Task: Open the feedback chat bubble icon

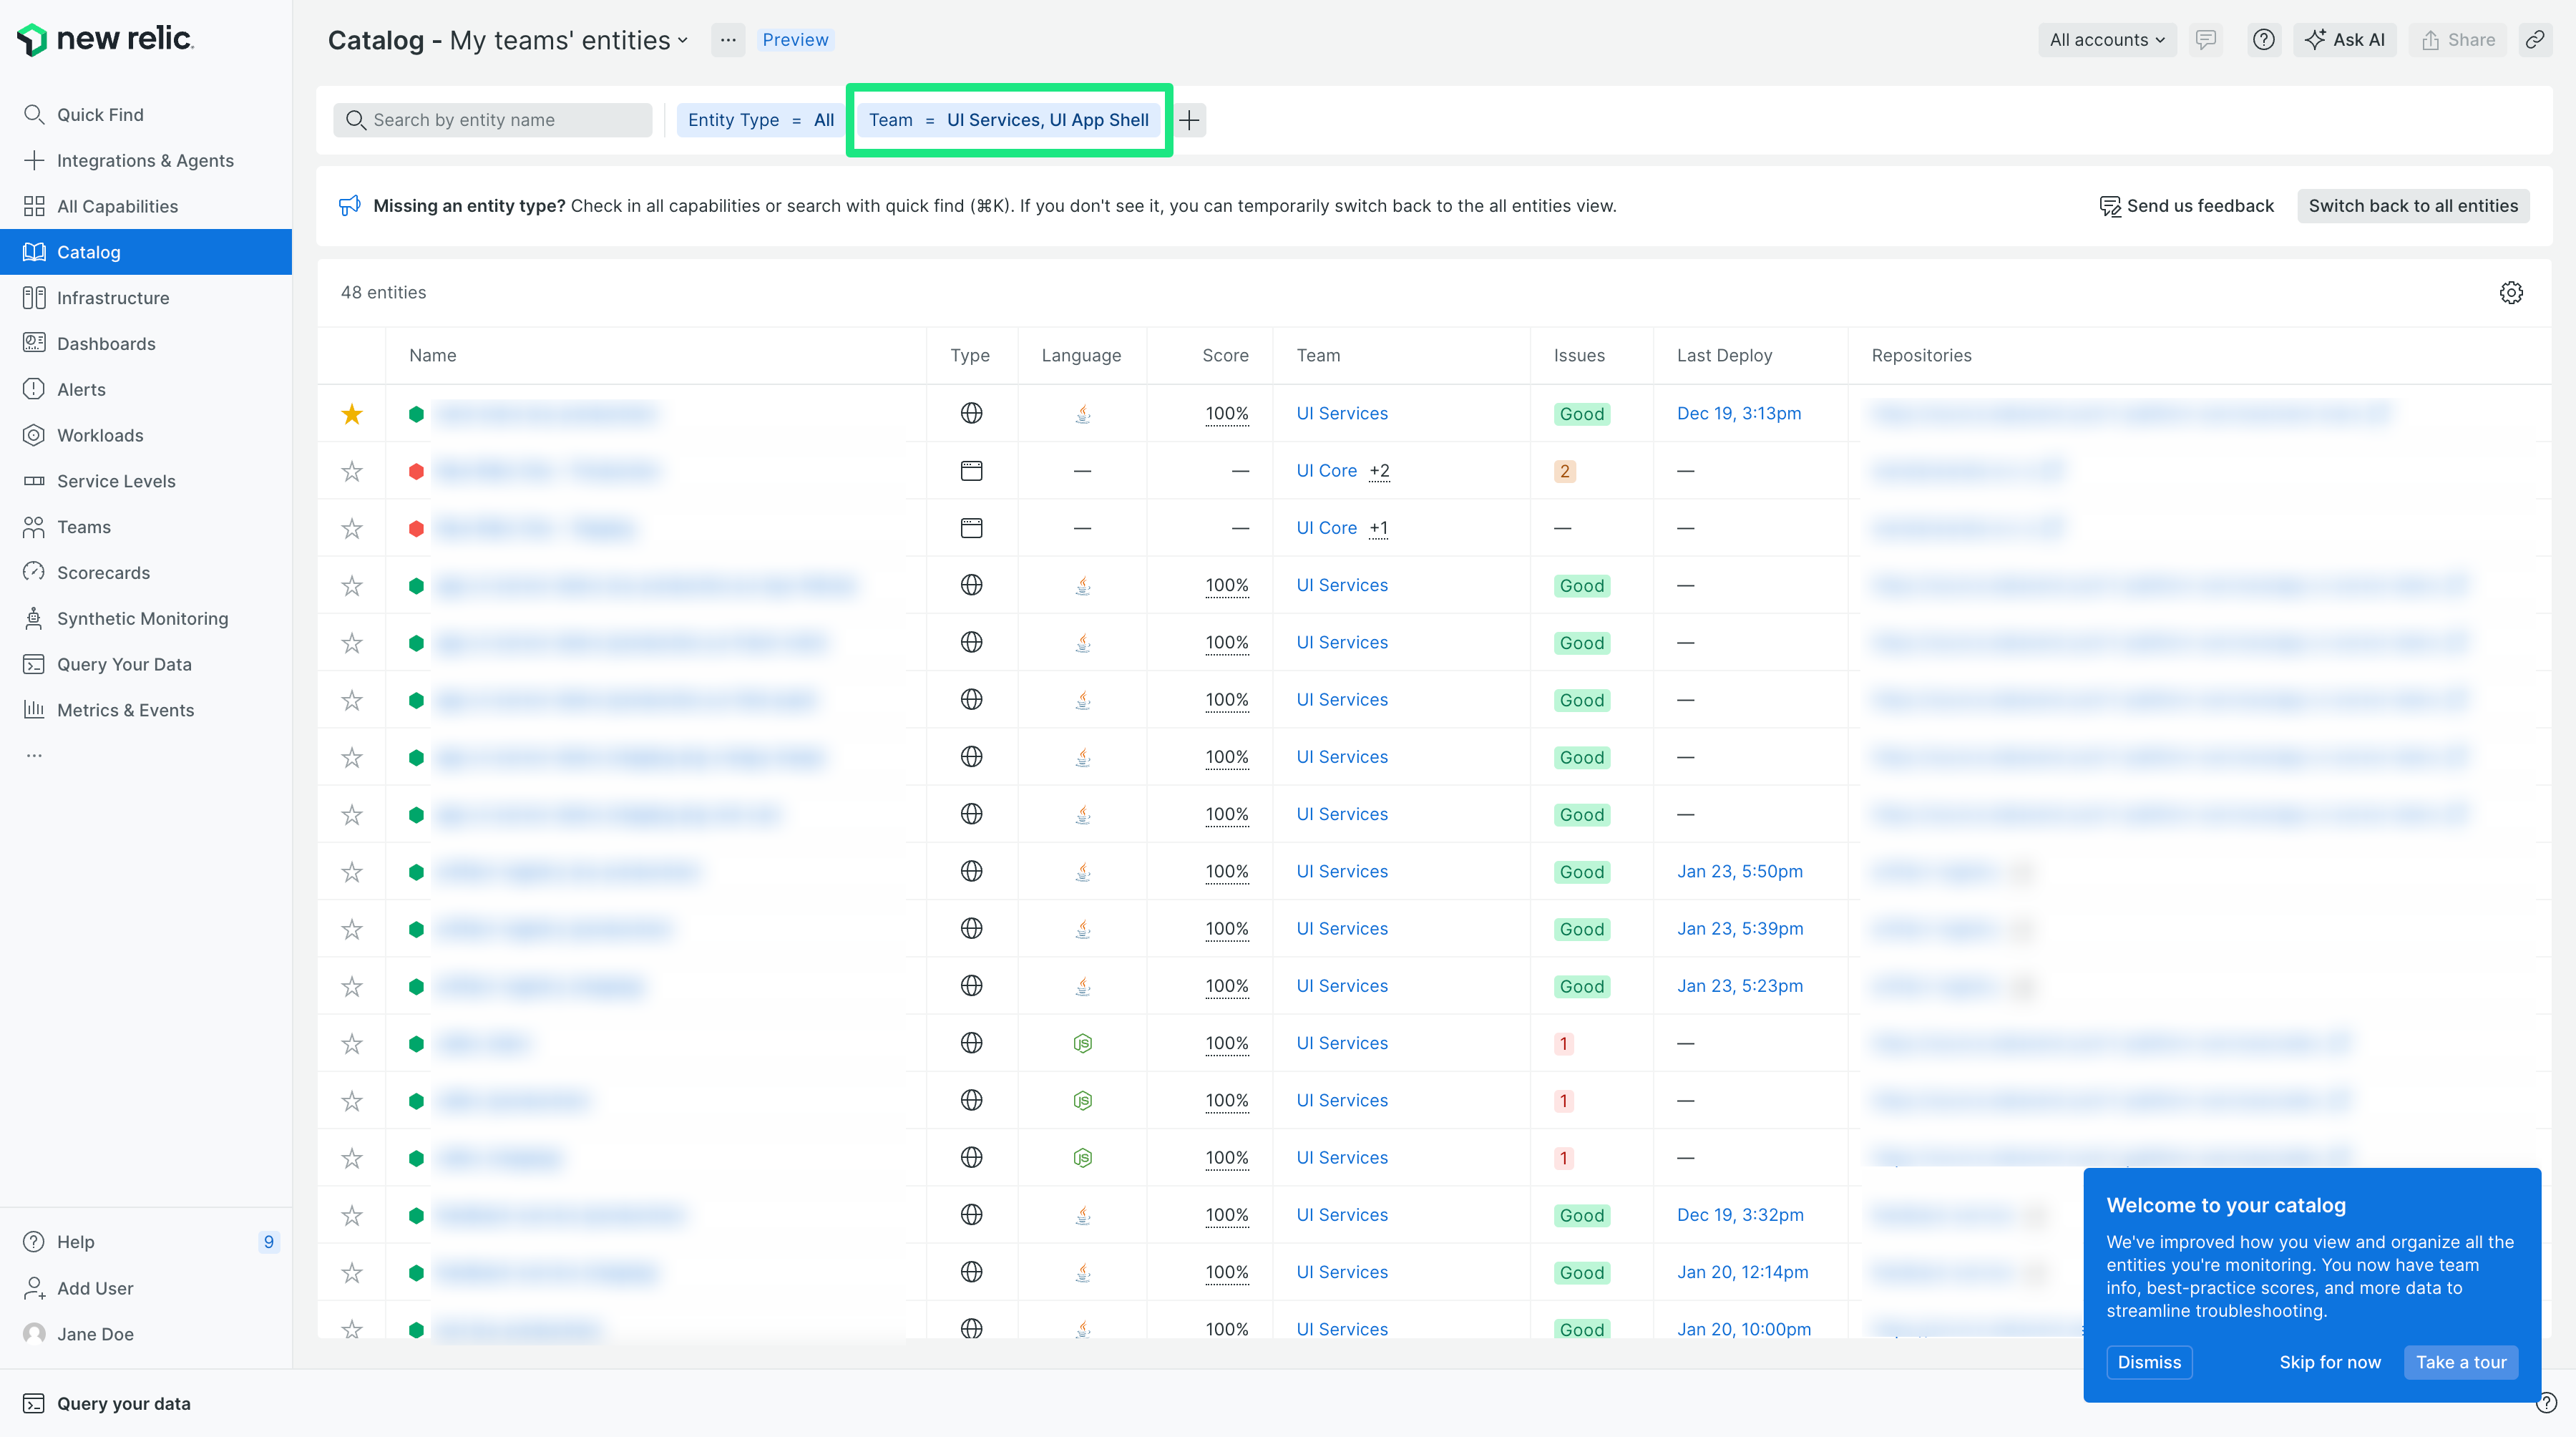Action: pos(2205,40)
